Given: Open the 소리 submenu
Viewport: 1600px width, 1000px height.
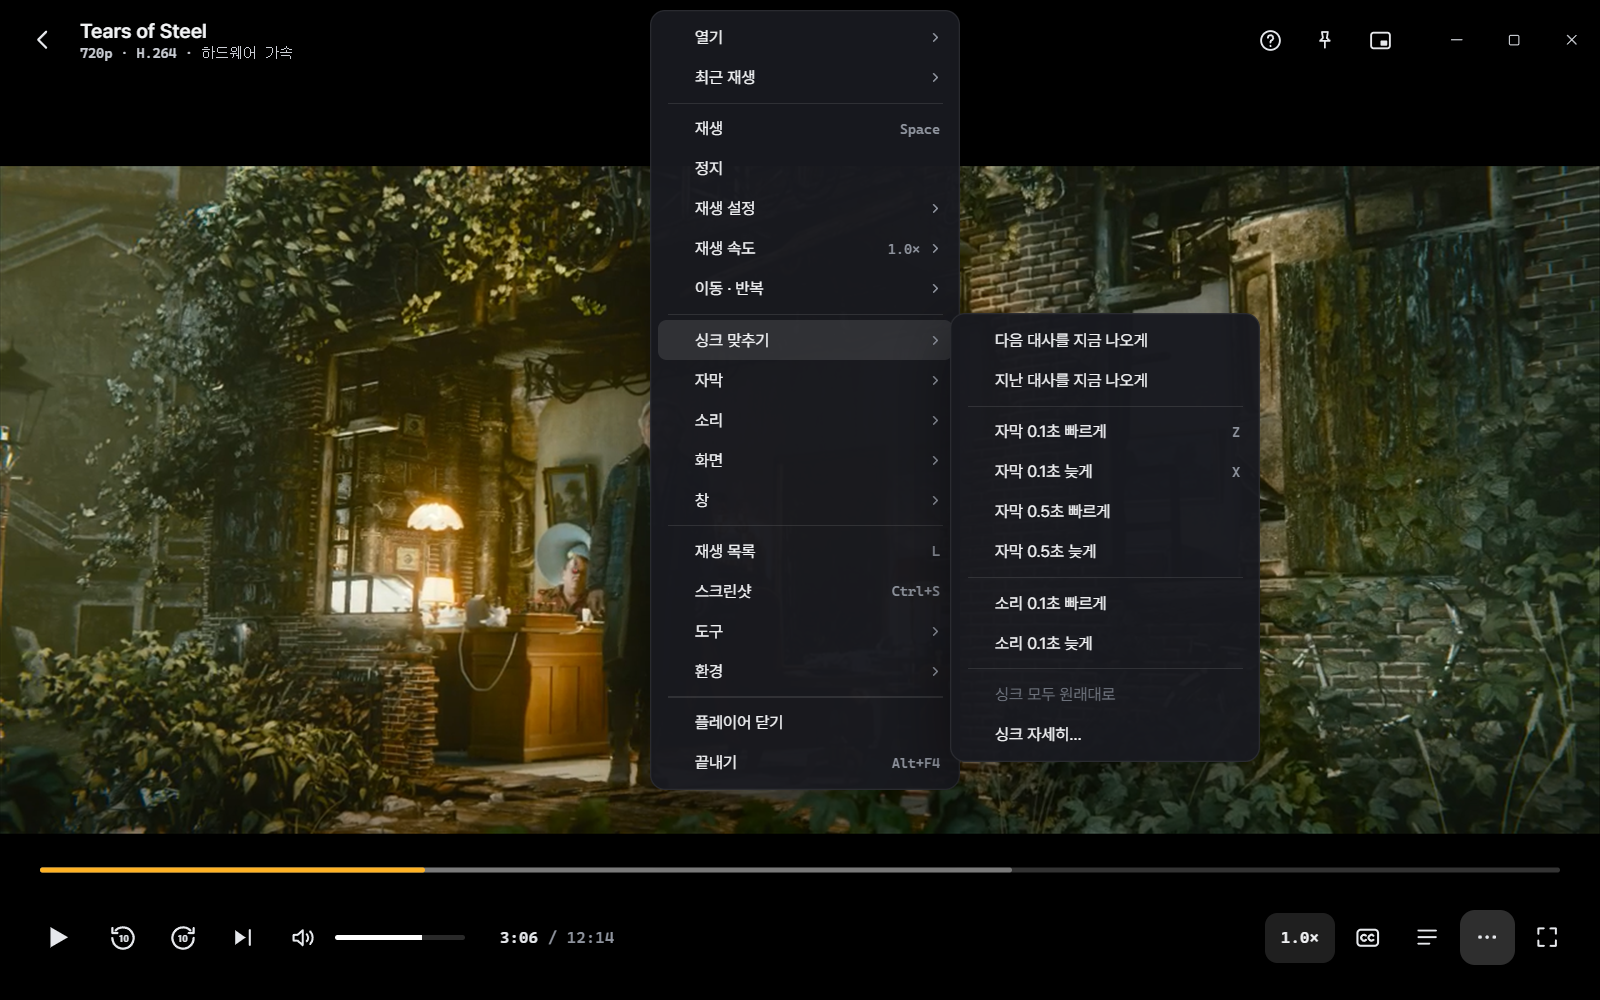Looking at the screenshot, I should pyautogui.click(x=805, y=420).
